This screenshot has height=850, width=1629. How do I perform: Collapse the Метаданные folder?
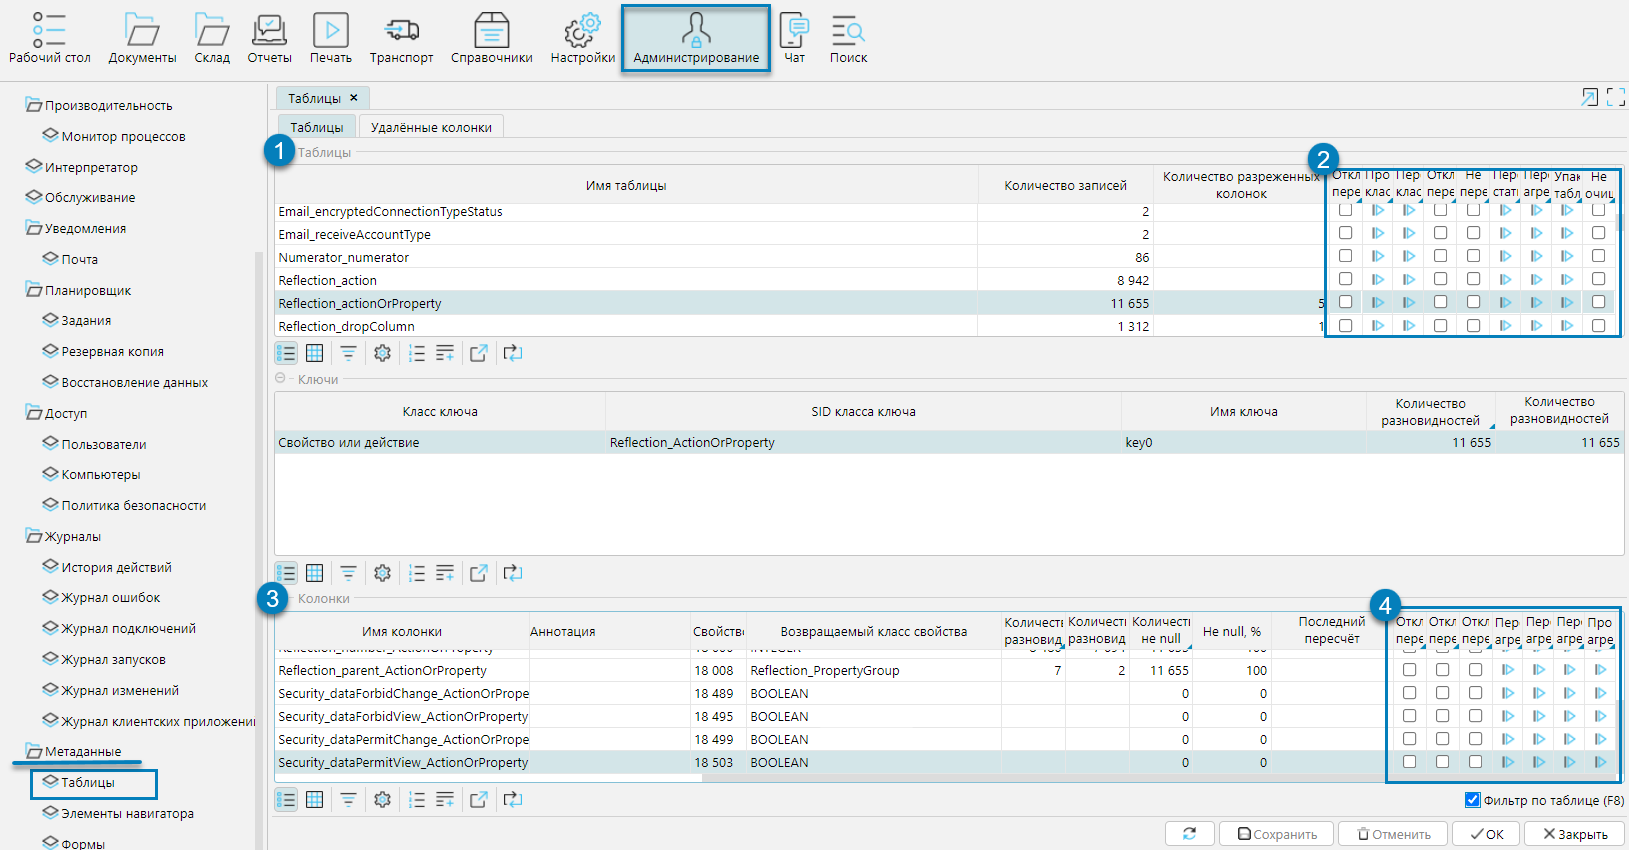[x=34, y=751]
